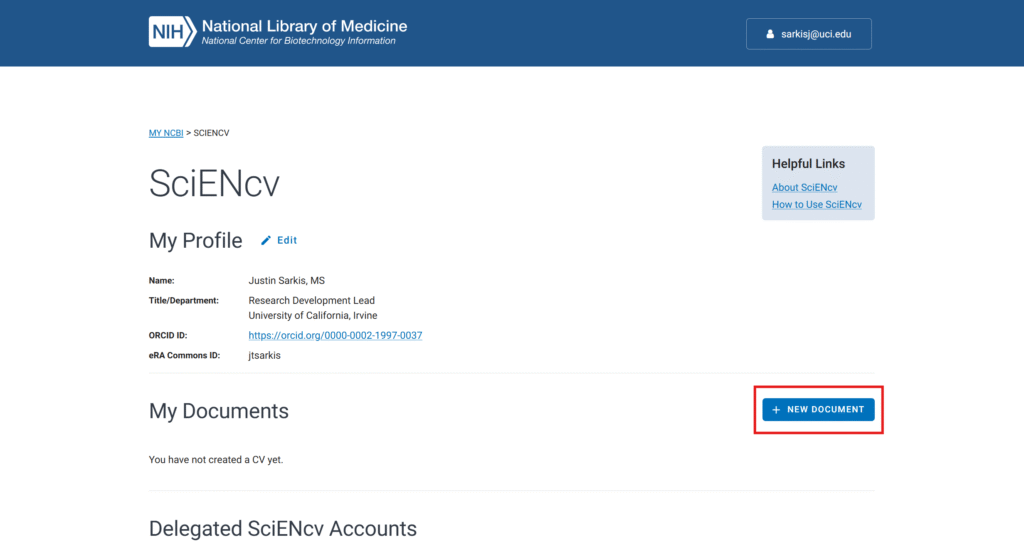This screenshot has width=1024, height=552.
Task: Click the National Library of Medicine title
Action: 304,26
